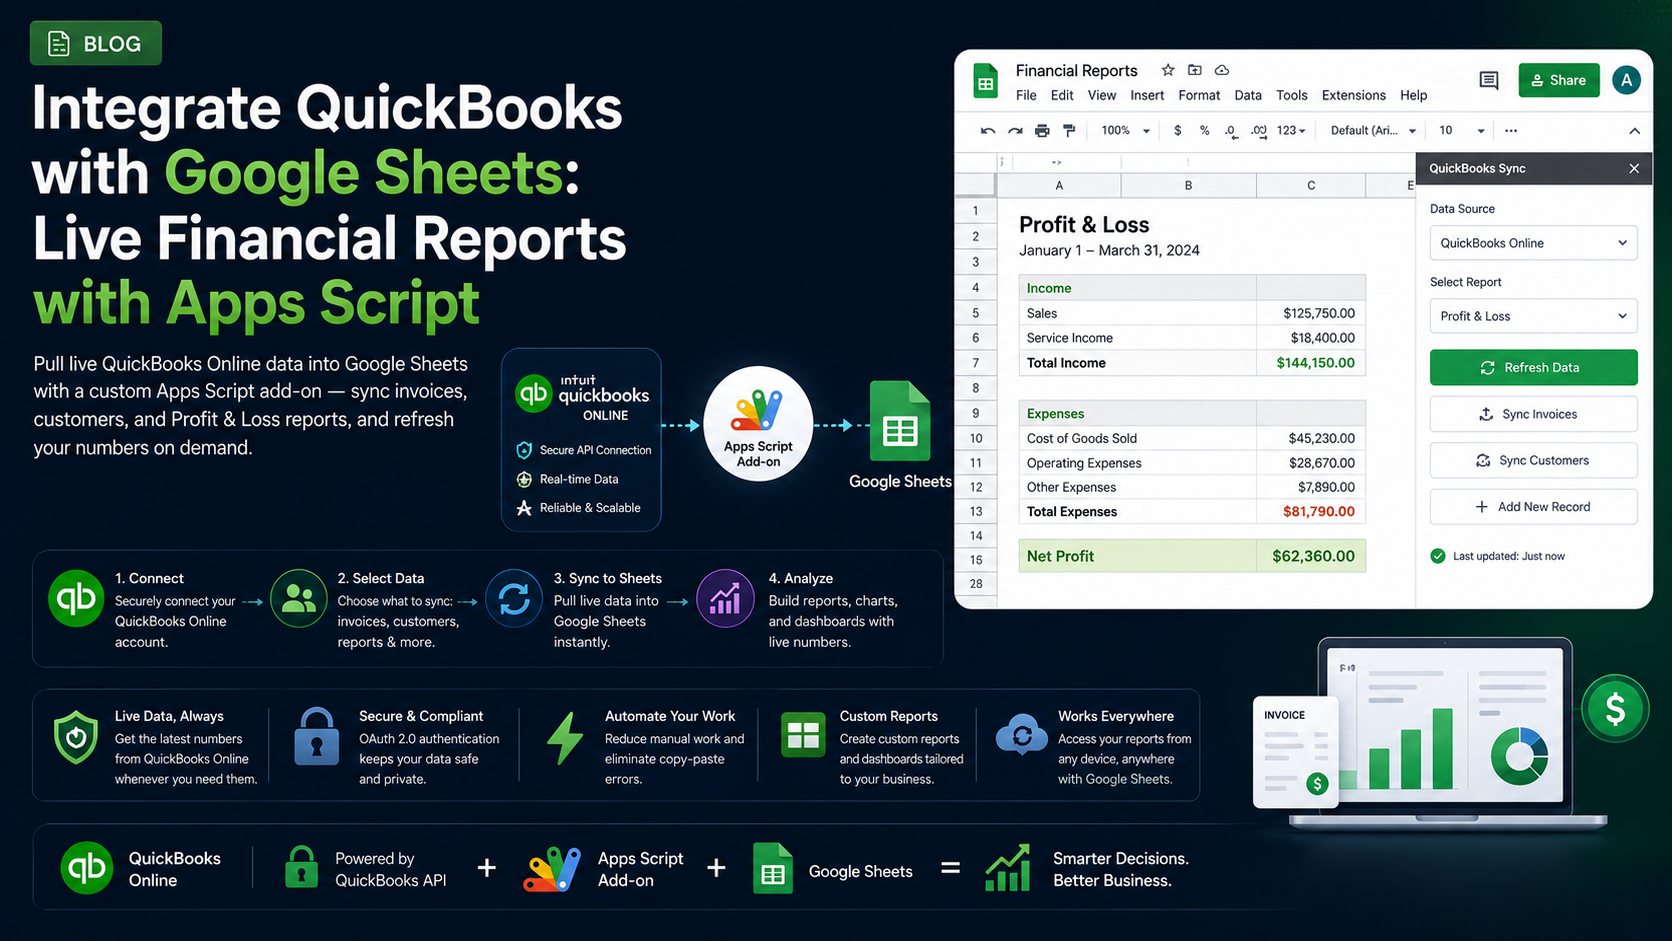Click the people icon for step 2 Select Data
The image size is (1672, 941).
click(x=298, y=598)
